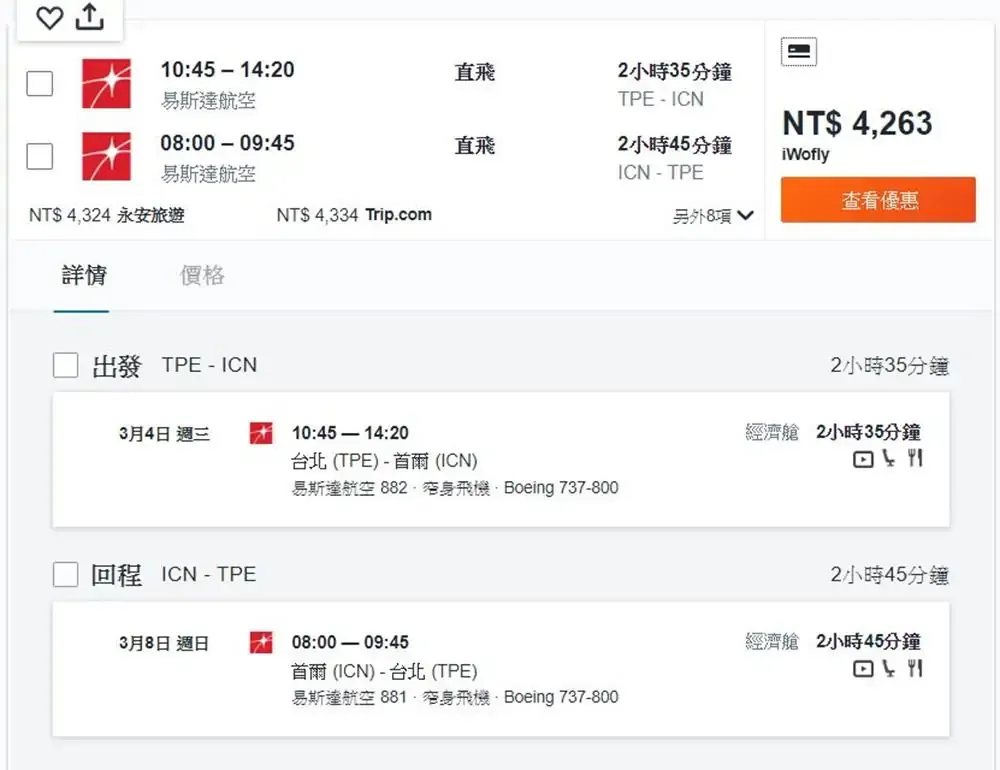1000x770 pixels.
Task: Click the in-flight entertainment icon for flight 881
Action: [862, 668]
